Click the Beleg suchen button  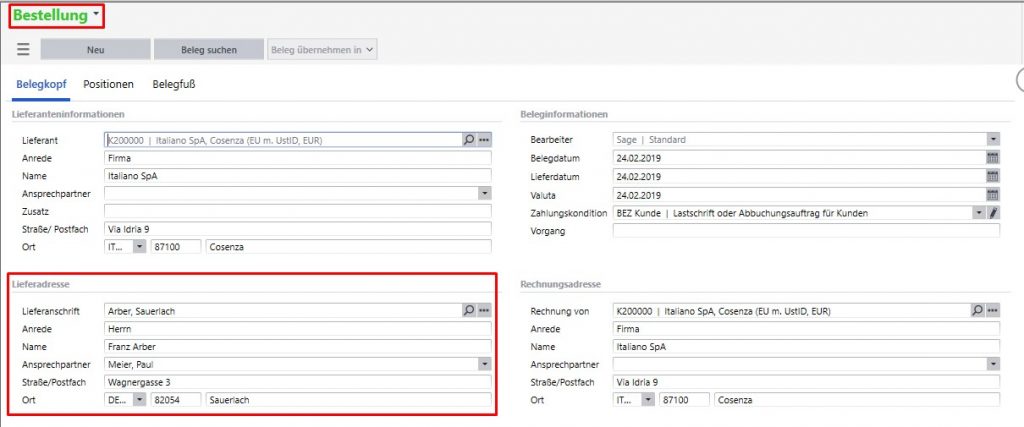[208, 49]
